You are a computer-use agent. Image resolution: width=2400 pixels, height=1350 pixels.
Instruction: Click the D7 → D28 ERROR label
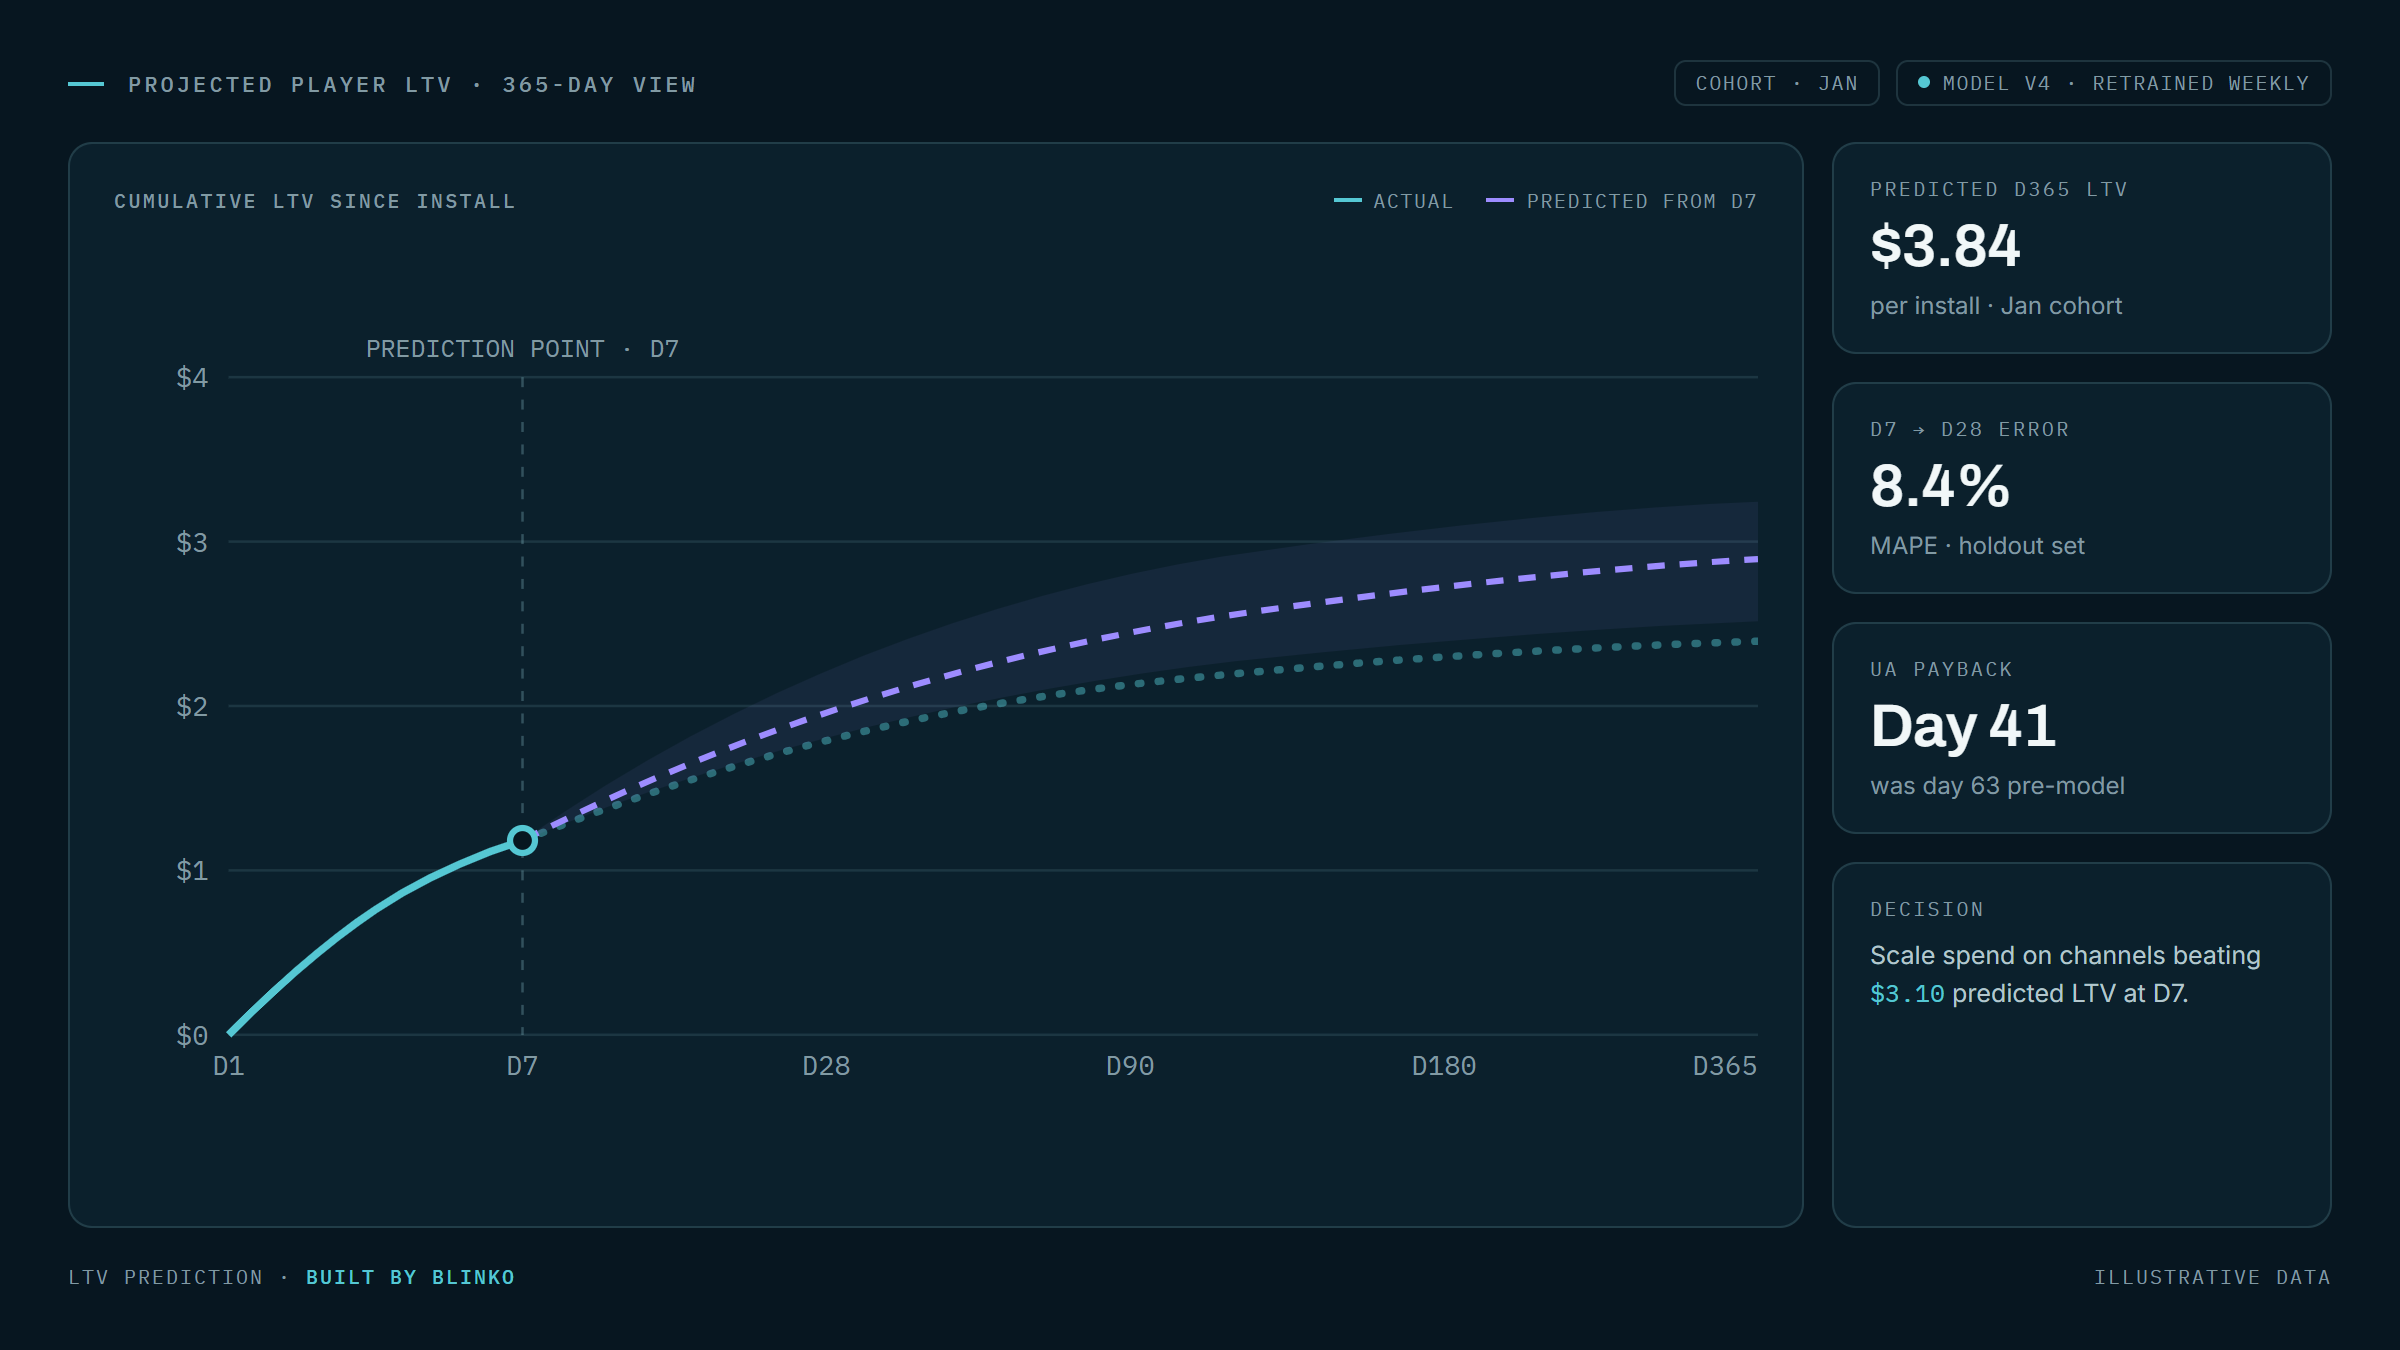pyautogui.click(x=1970, y=430)
